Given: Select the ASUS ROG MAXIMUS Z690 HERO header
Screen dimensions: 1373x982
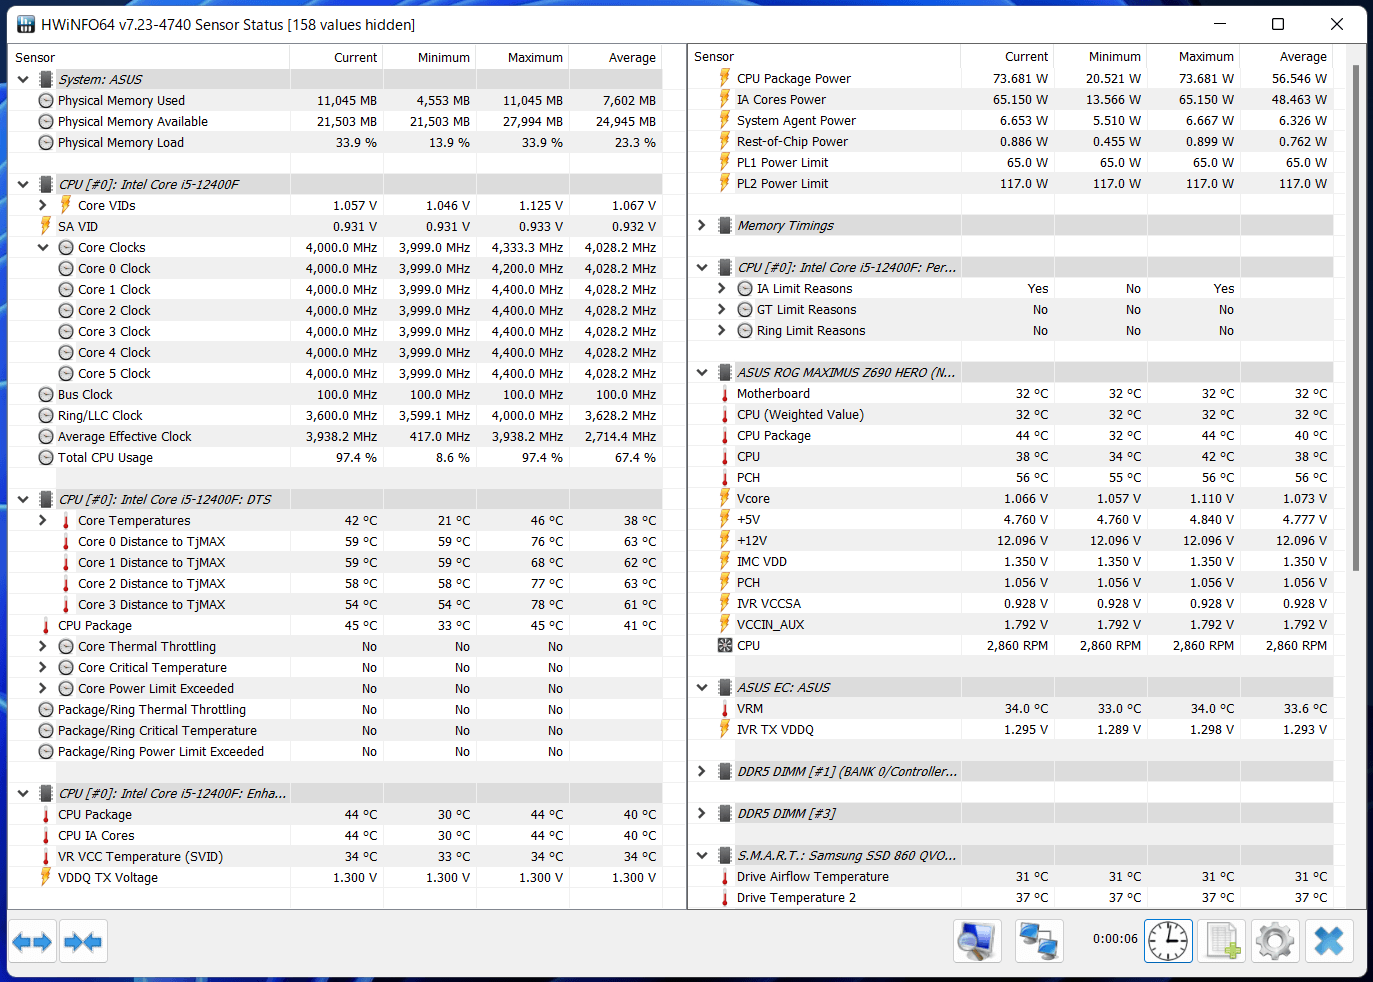Looking at the screenshot, I should pyautogui.click(x=1011, y=373).
